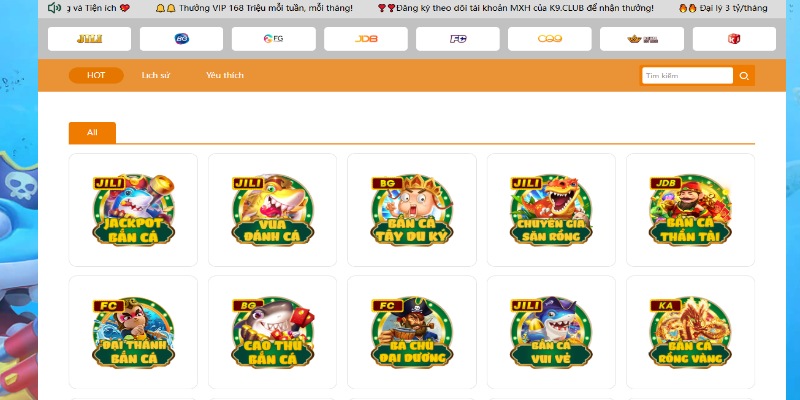This screenshot has height=400, width=800.
Task: Filter by JILI provider button
Action: (x=89, y=39)
